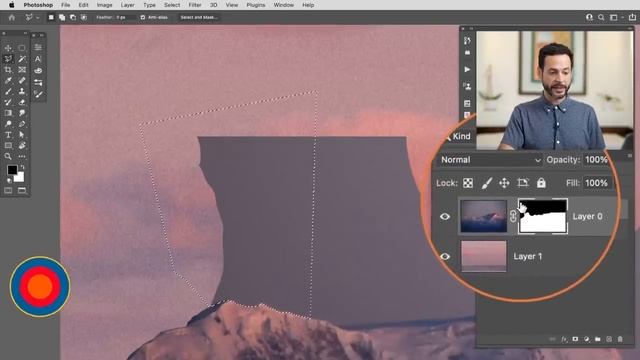Select the Clone Stamp tool
640x360 pixels.
coord(22,91)
